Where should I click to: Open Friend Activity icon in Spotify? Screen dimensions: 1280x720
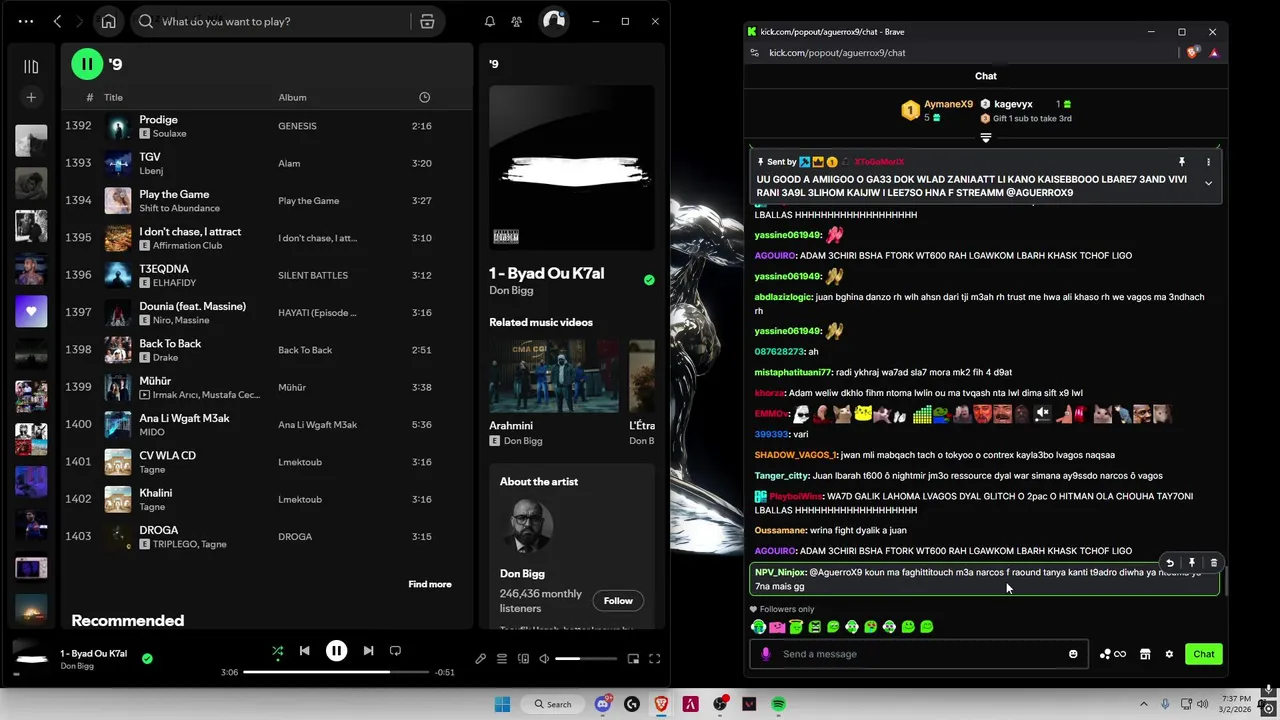click(516, 21)
